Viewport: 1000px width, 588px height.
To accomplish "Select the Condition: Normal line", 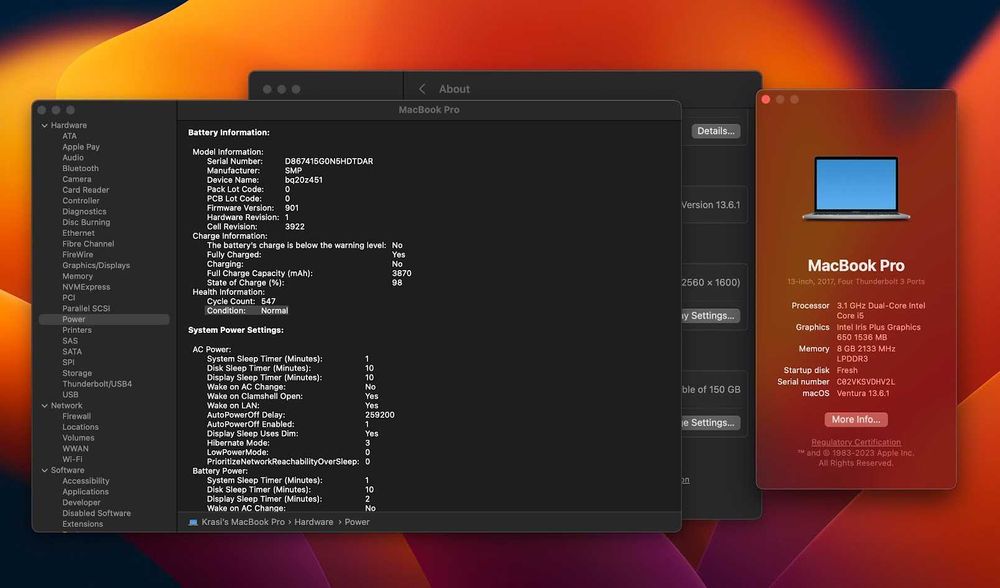I will [x=247, y=311].
